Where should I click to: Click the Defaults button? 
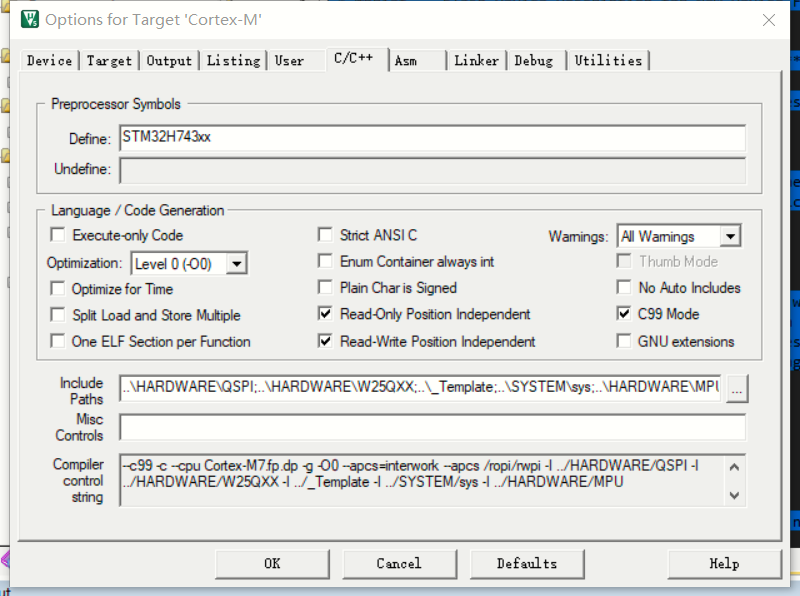coord(527,564)
